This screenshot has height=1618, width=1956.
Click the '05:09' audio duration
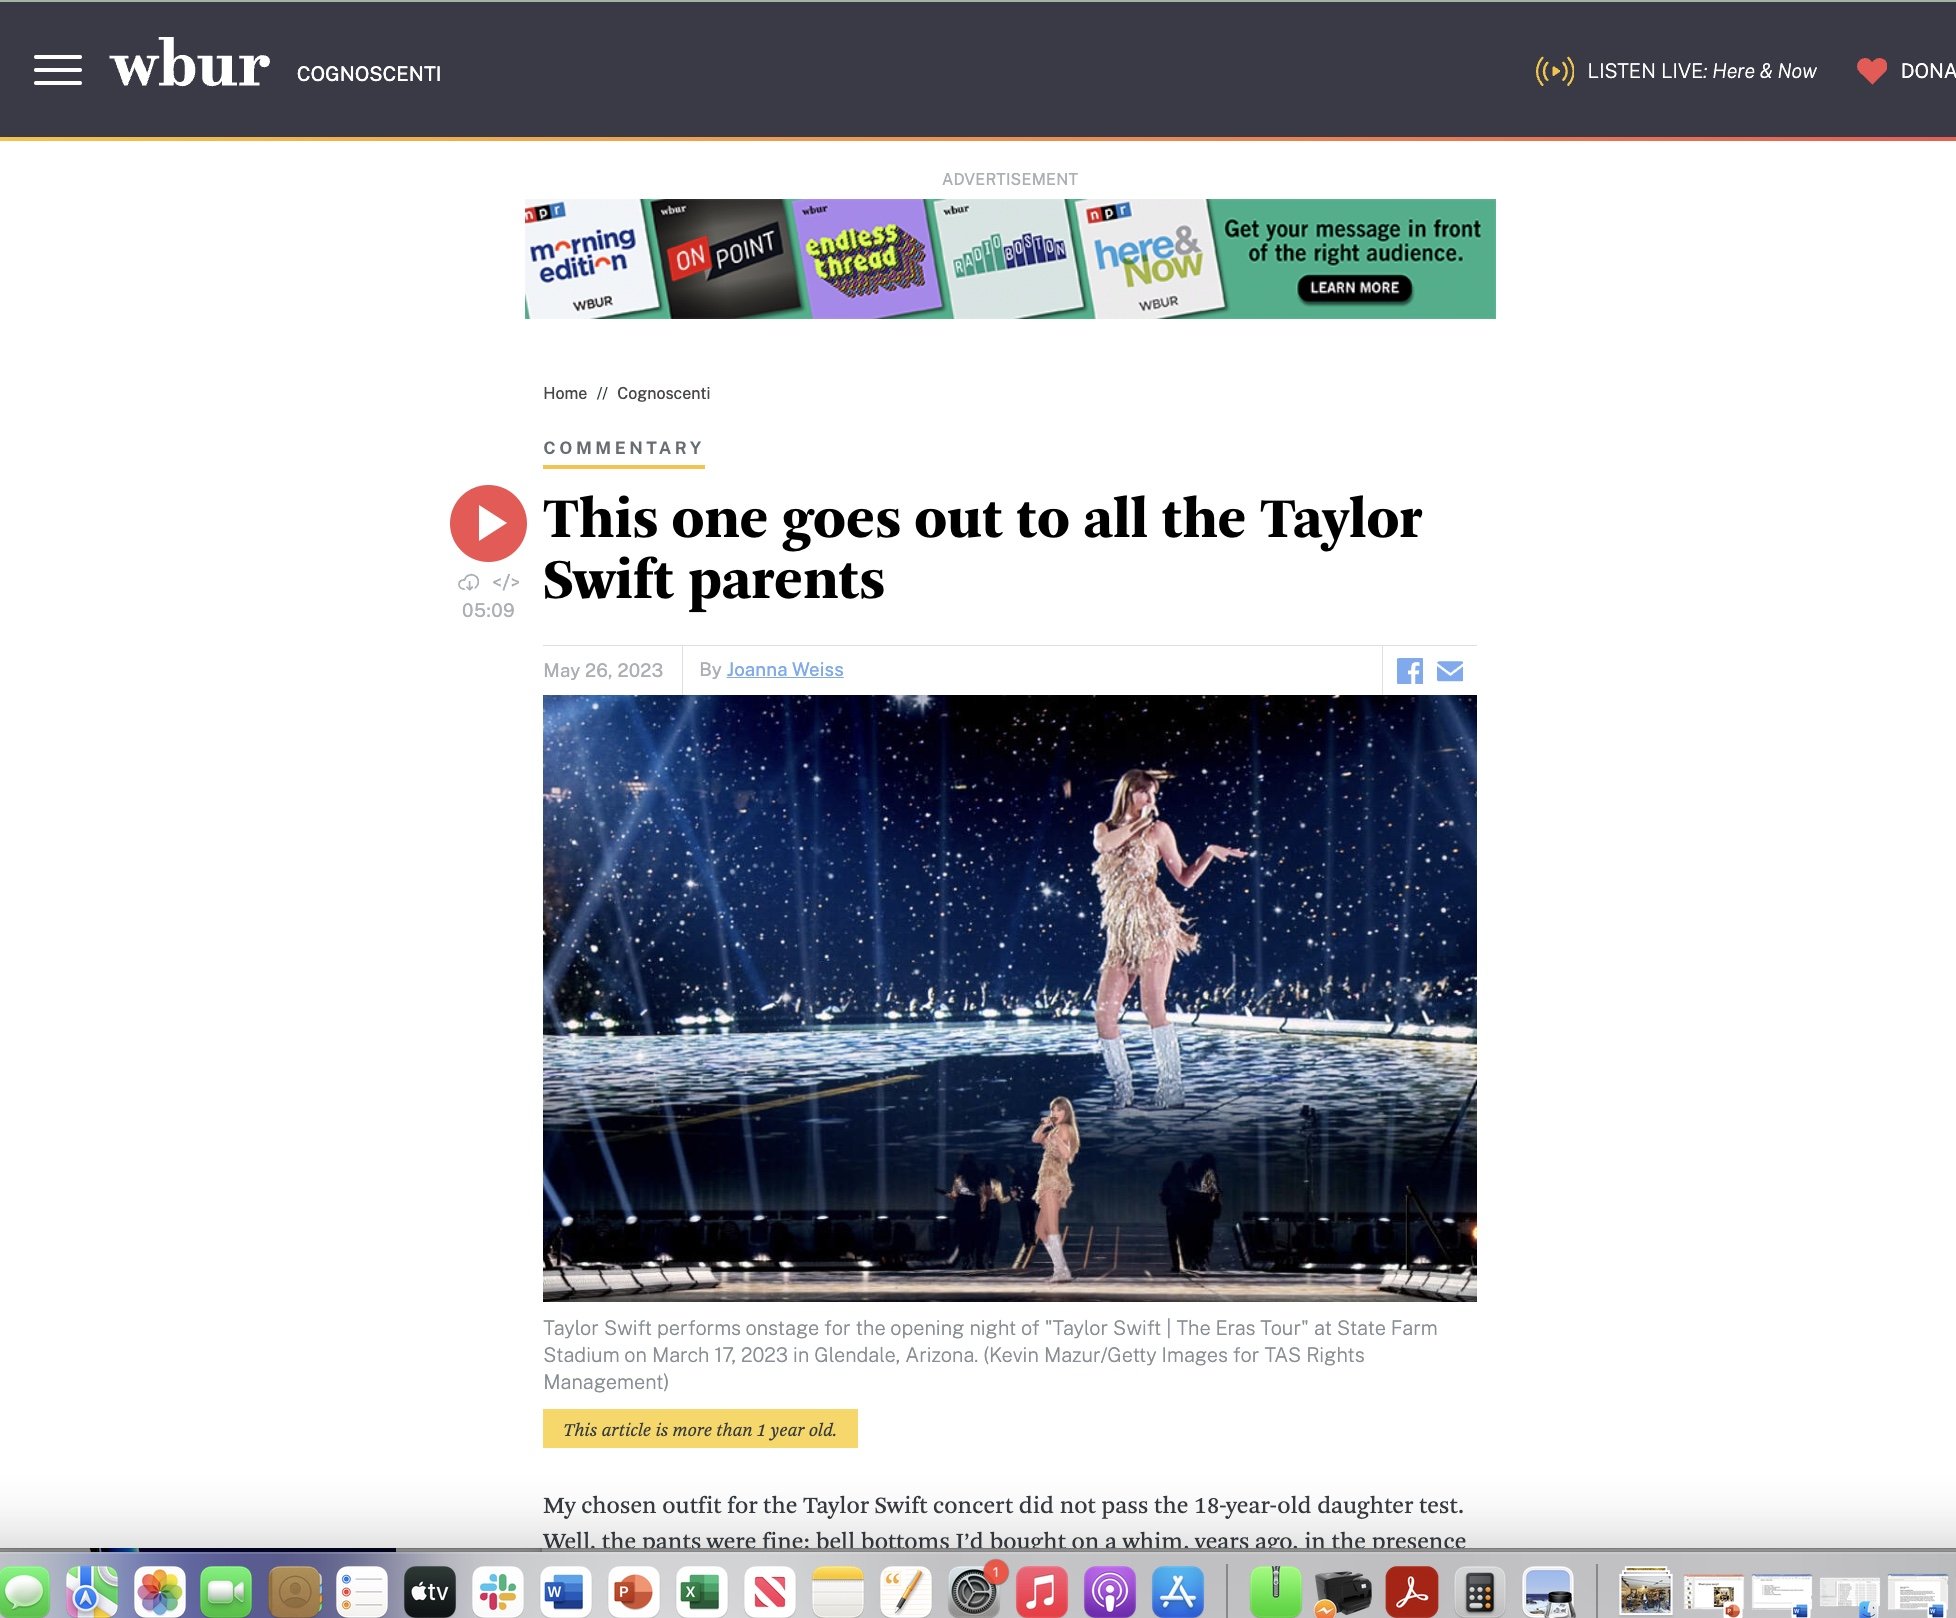click(488, 610)
